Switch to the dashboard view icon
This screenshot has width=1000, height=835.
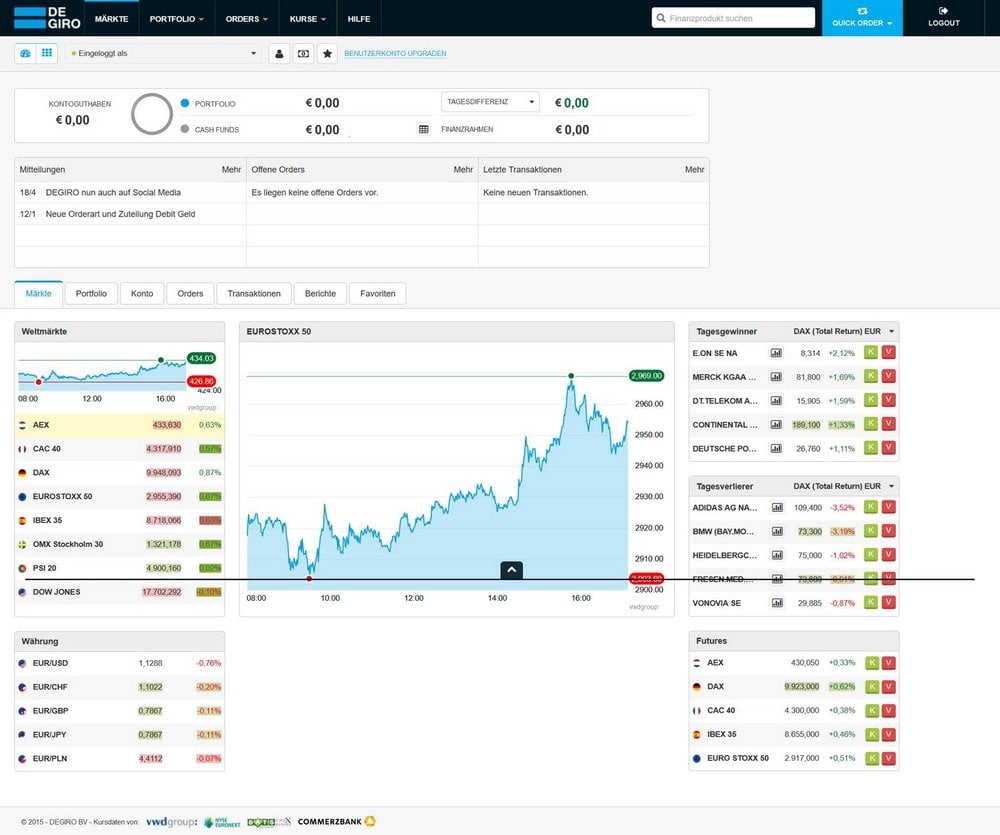(x=26, y=54)
